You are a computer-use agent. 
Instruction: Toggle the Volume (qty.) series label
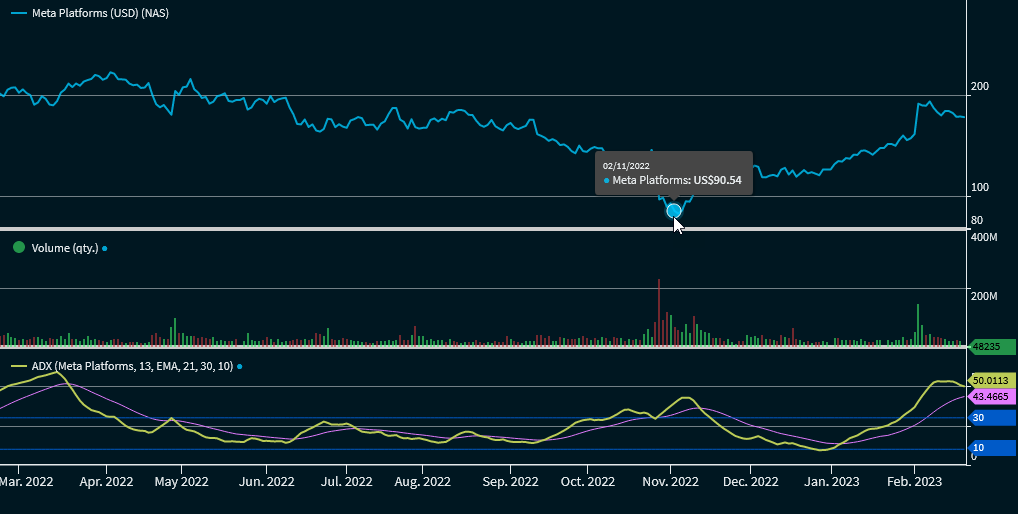[x=65, y=248]
